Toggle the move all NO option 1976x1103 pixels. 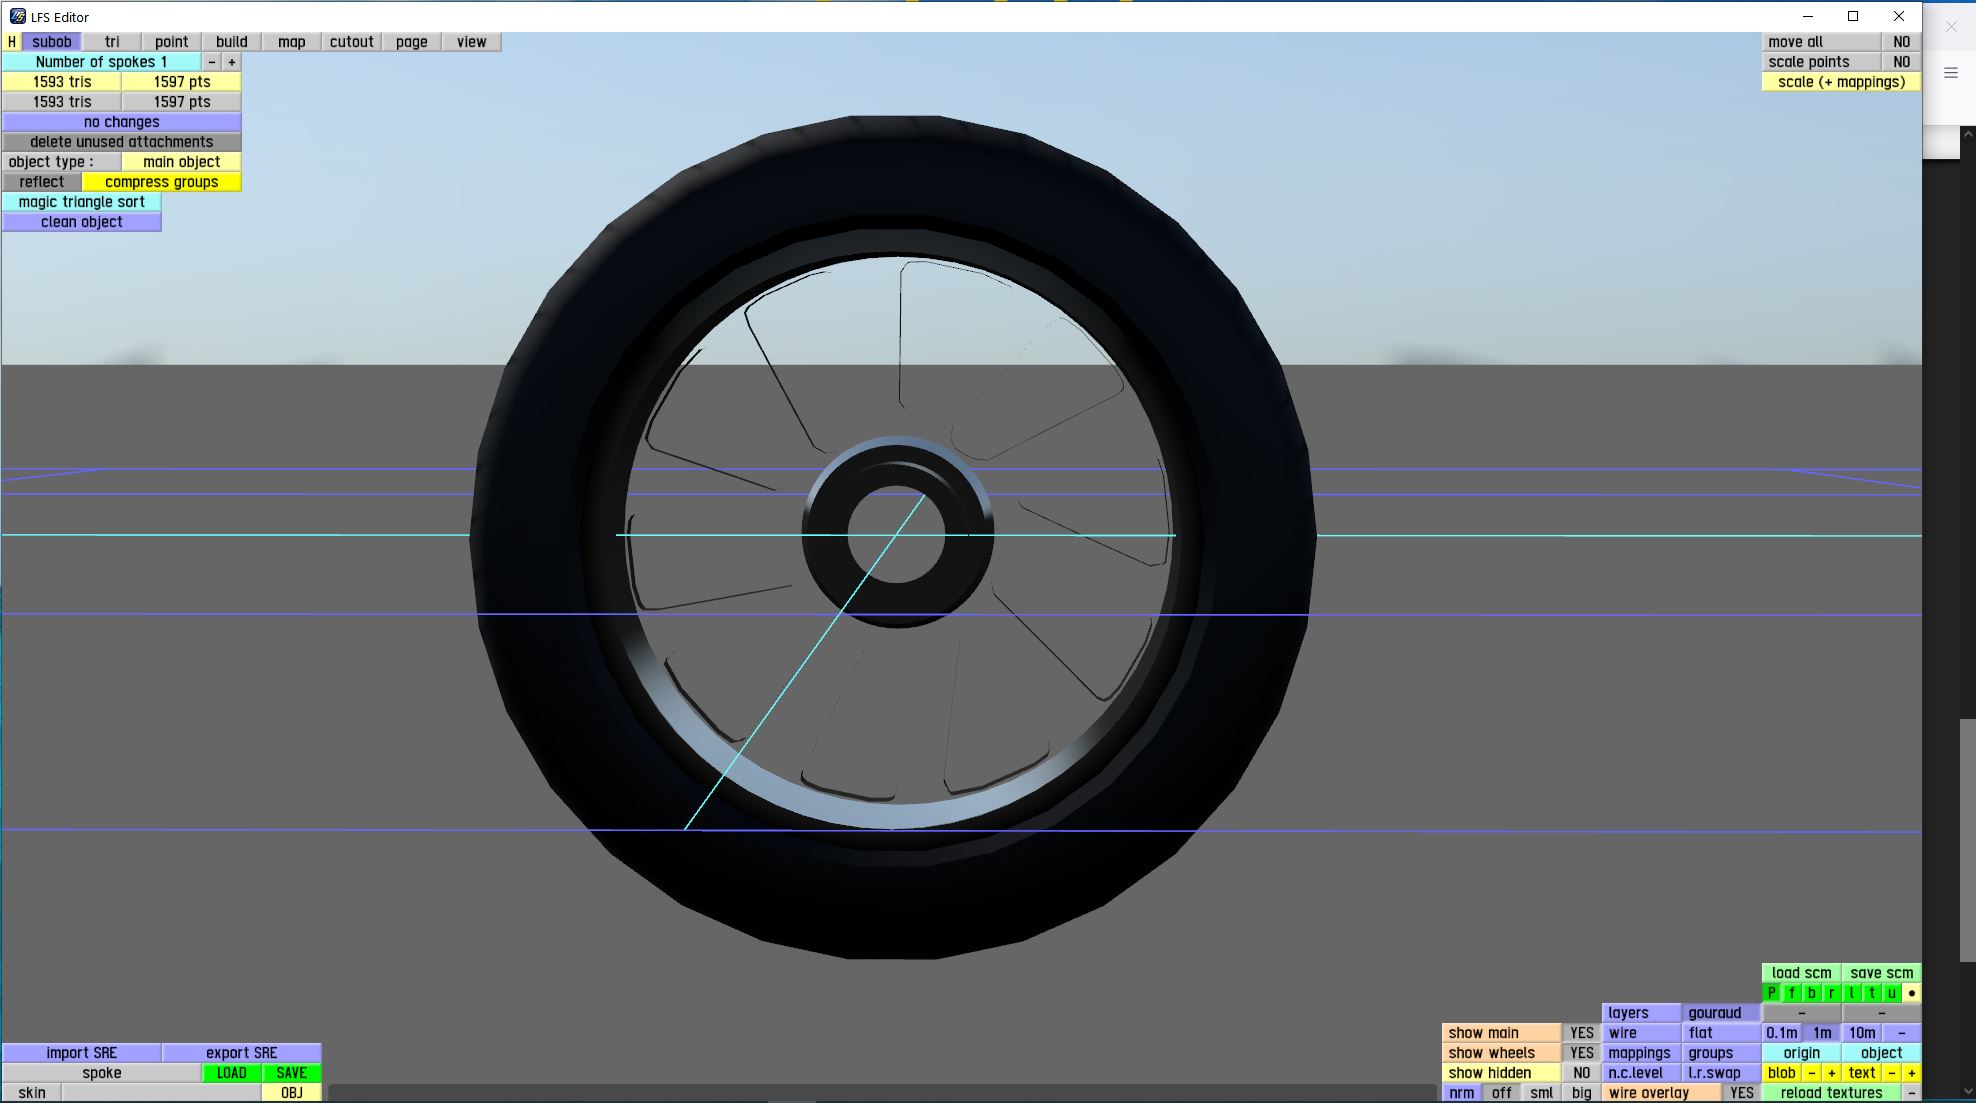point(1901,42)
